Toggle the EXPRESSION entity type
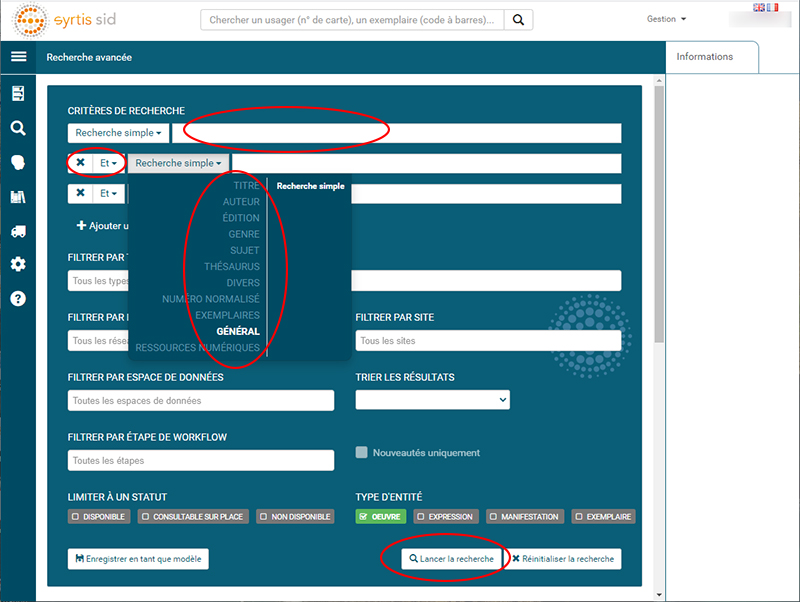This screenshot has width=800, height=602. [446, 516]
